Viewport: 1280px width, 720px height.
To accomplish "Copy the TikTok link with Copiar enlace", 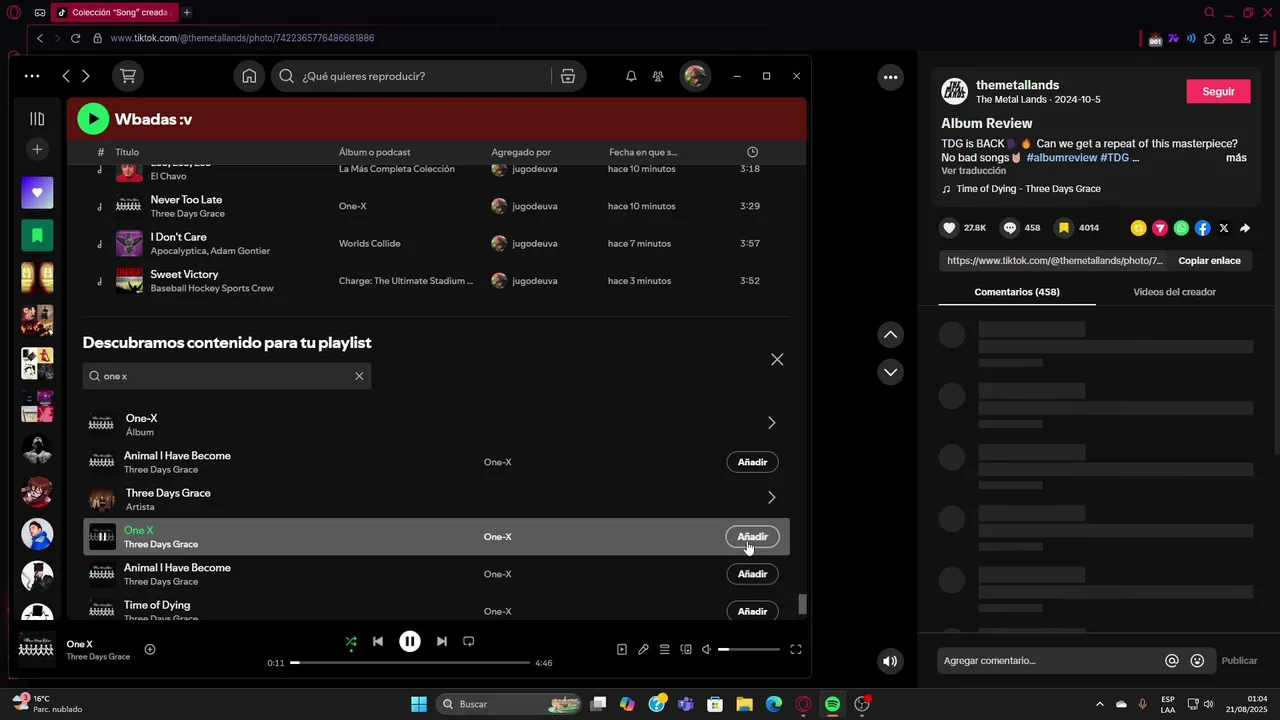I will point(1209,261).
